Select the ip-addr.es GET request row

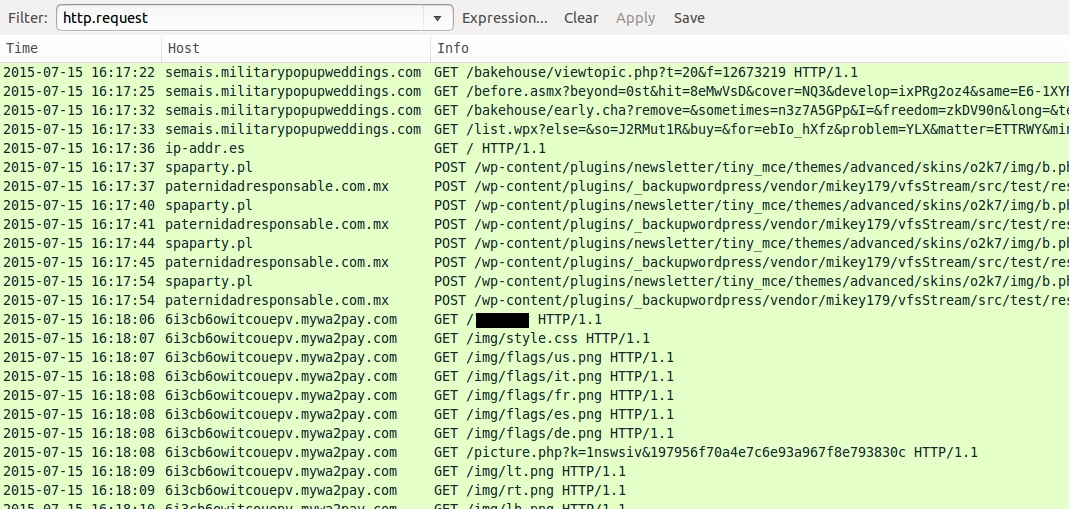500,148
